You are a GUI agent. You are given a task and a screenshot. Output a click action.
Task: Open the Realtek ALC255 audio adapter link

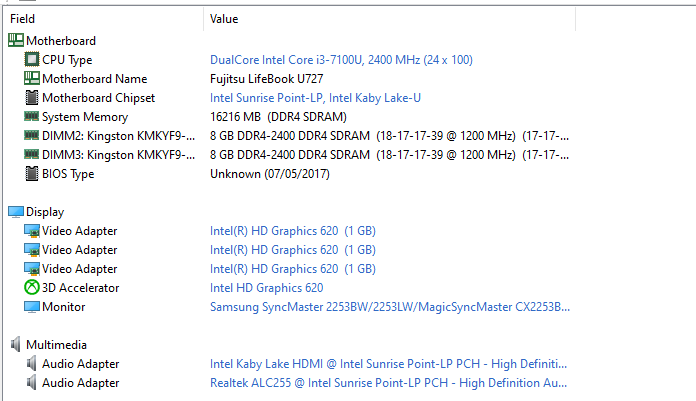pos(388,383)
